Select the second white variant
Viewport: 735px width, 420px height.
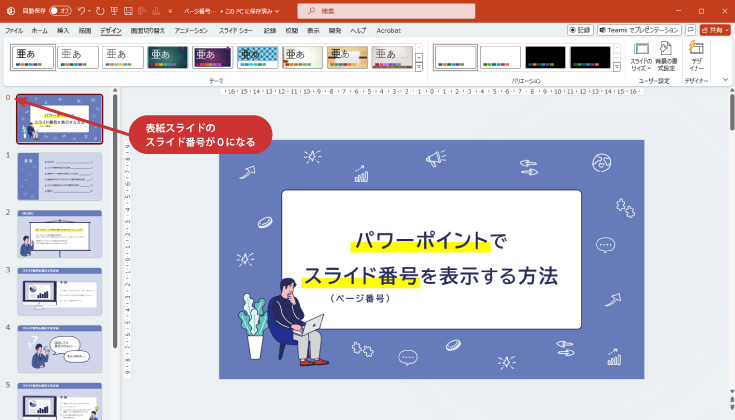pos(500,57)
